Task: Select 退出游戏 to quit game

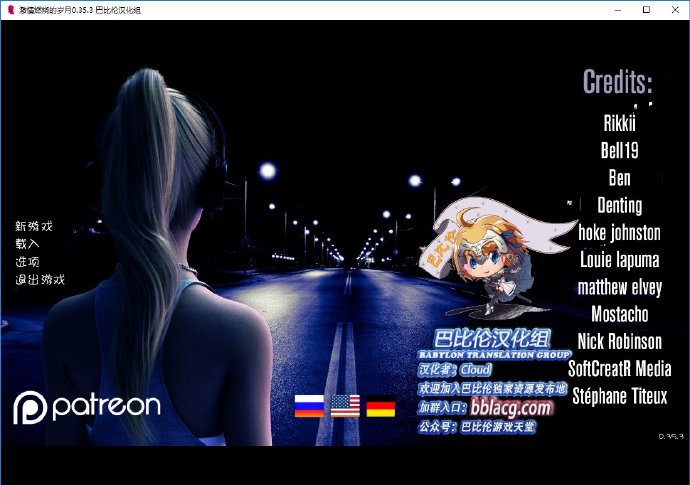Action: pyautogui.click(x=40, y=279)
